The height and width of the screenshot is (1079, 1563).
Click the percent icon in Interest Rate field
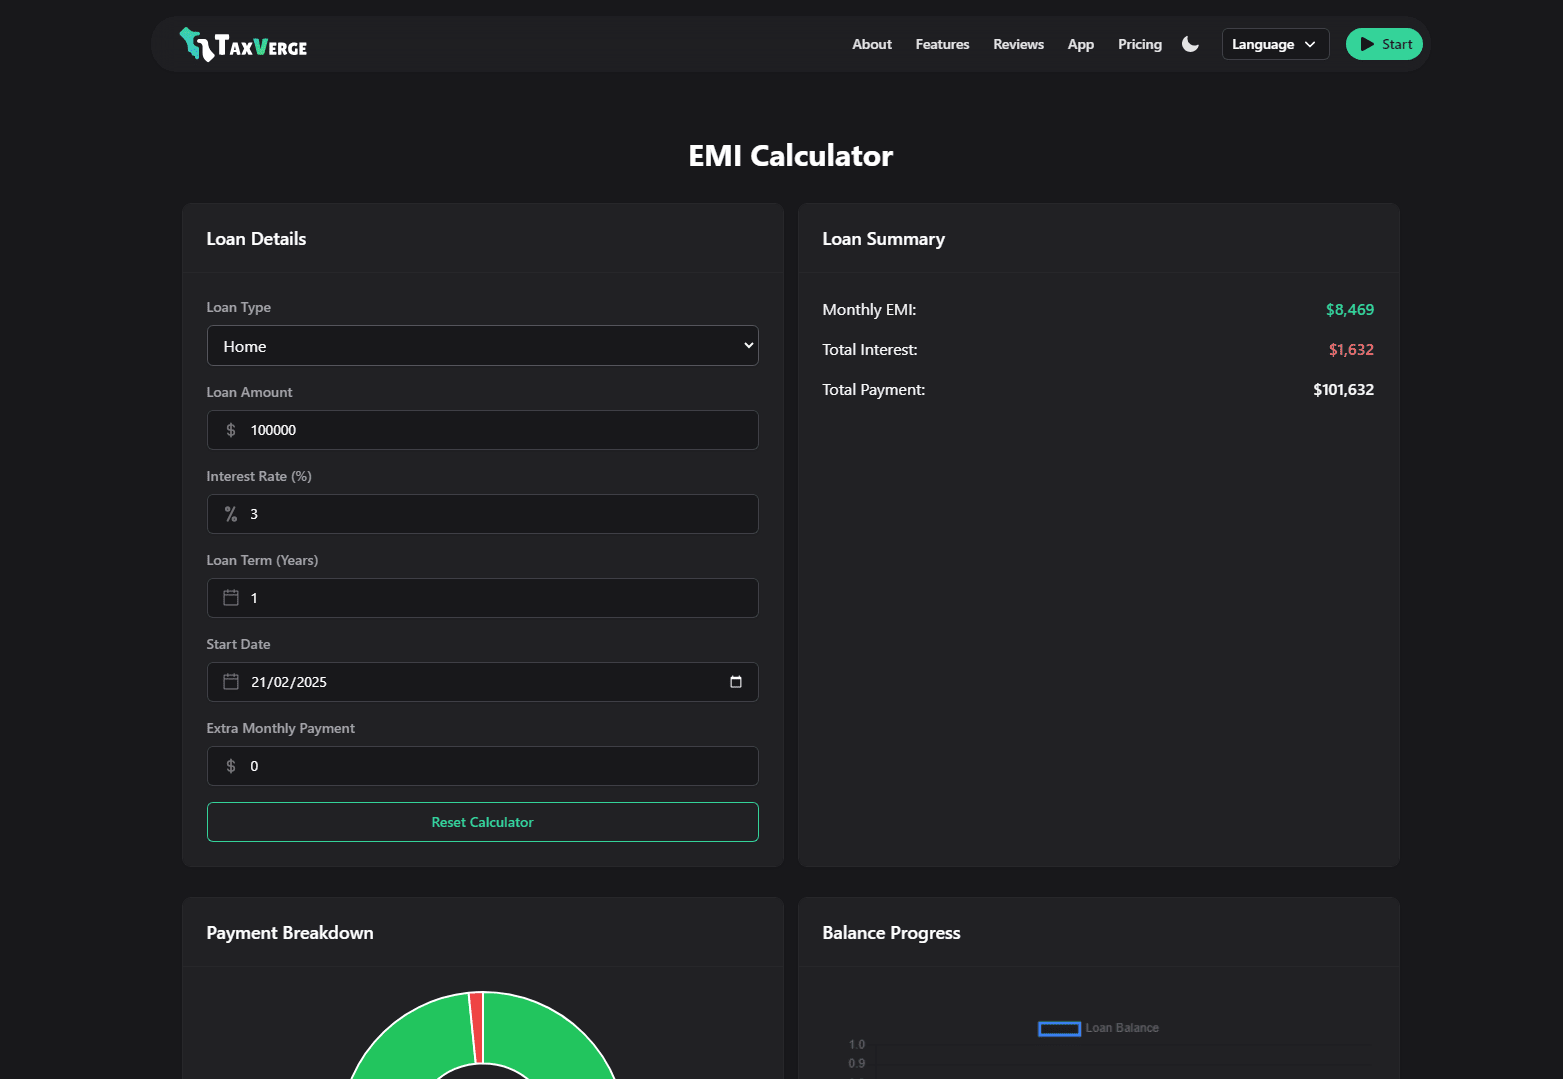[x=230, y=514]
